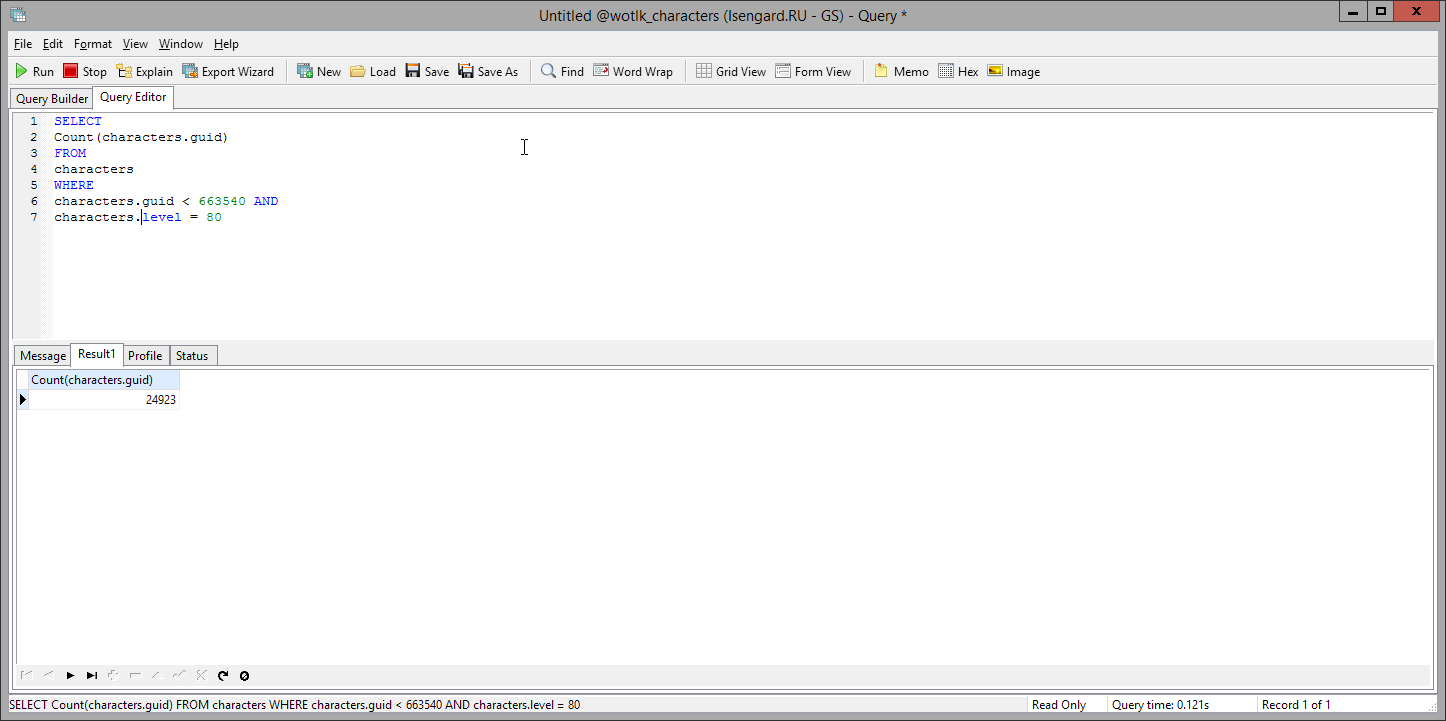The width and height of the screenshot is (1446, 721).
Task: Stop the query execution
Action: pos(85,71)
